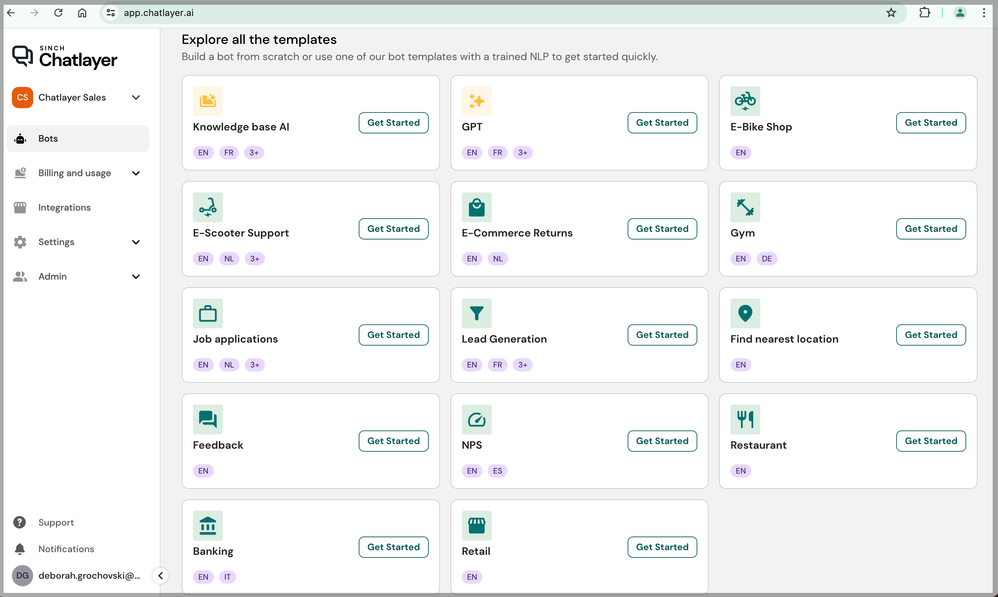Viewport: 998px width, 597px height.
Task: Click the Notifications bell icon
Action: (20, 549)
